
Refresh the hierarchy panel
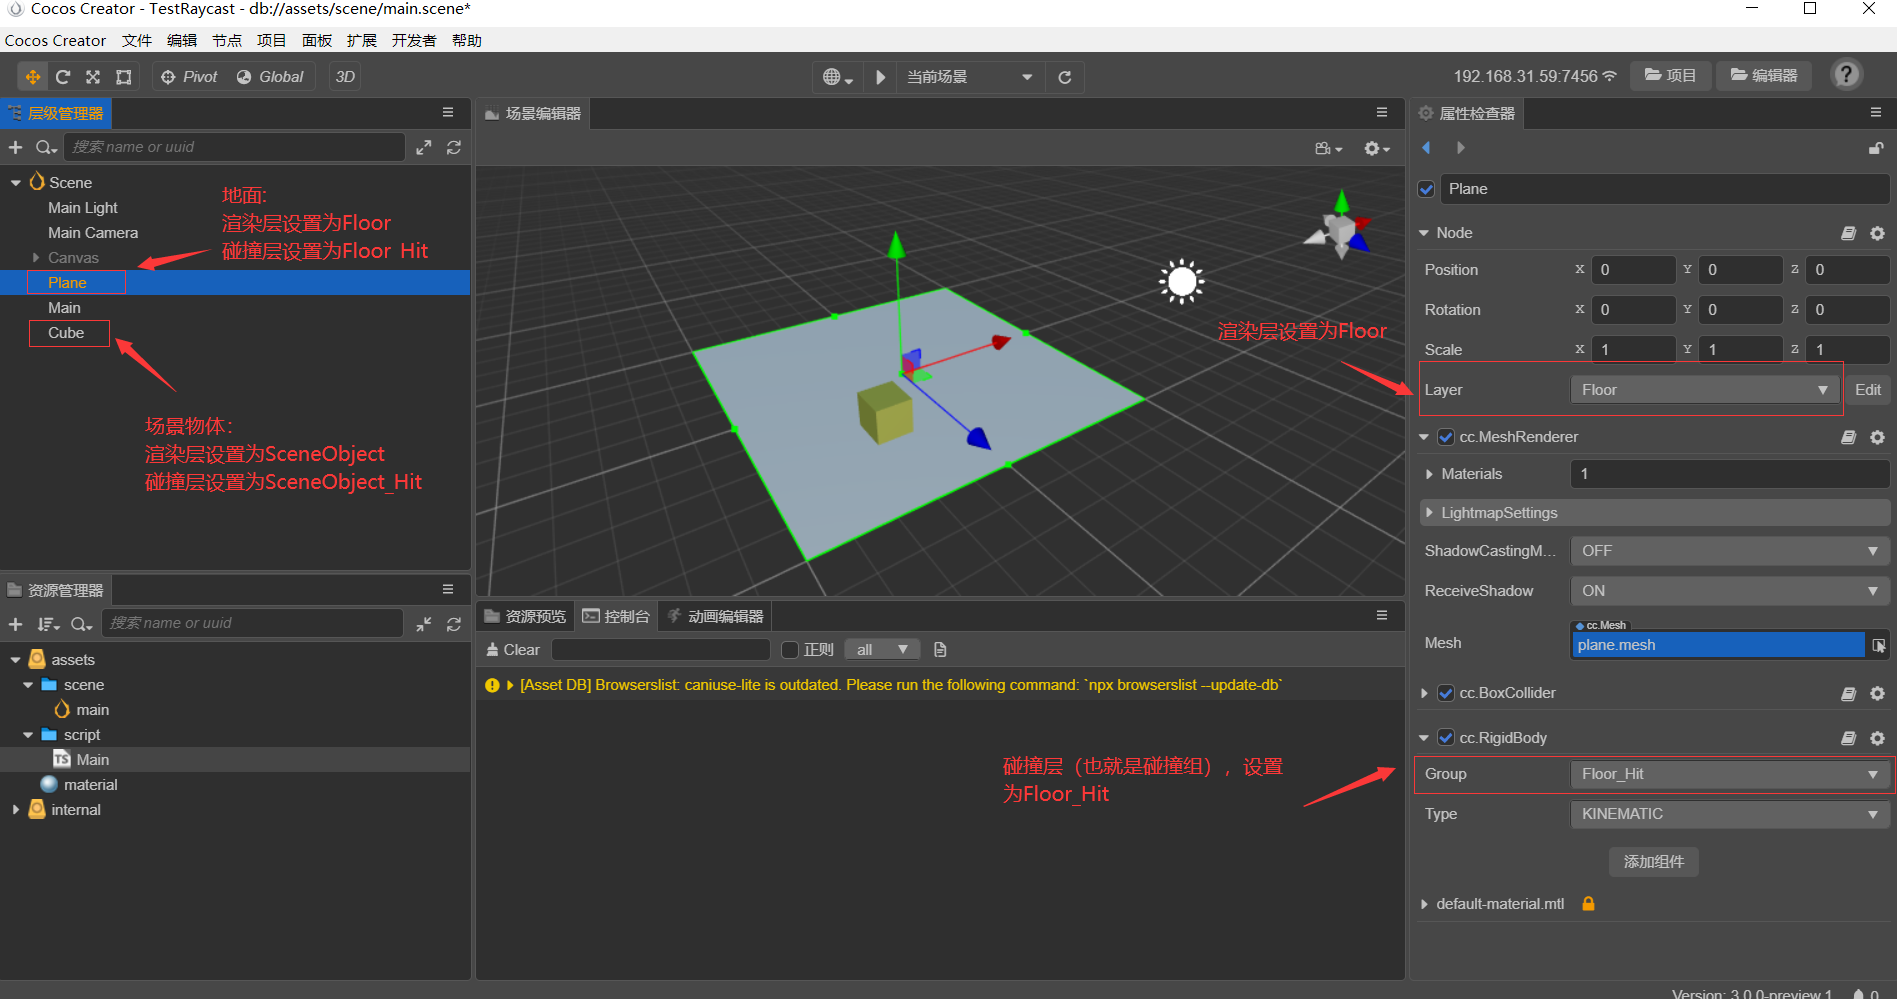click(x=454, y=147)
